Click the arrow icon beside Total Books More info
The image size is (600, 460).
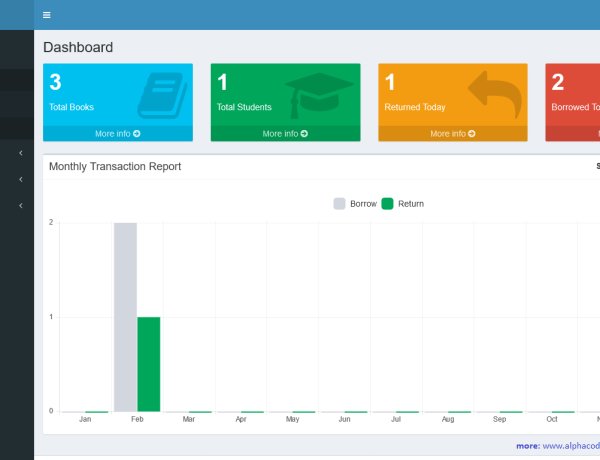click(137, 133)
